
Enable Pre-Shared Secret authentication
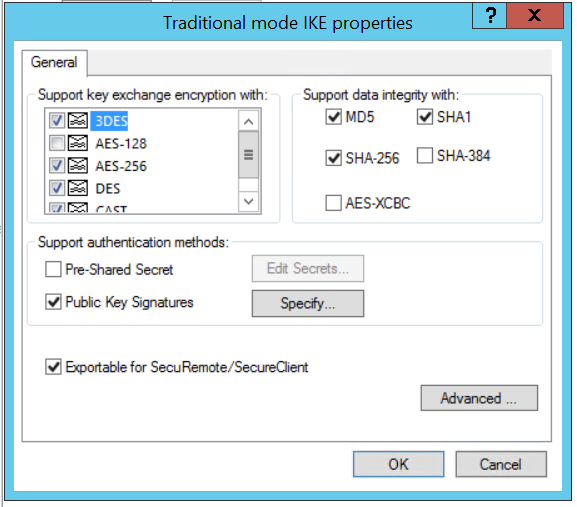[53, 269]
